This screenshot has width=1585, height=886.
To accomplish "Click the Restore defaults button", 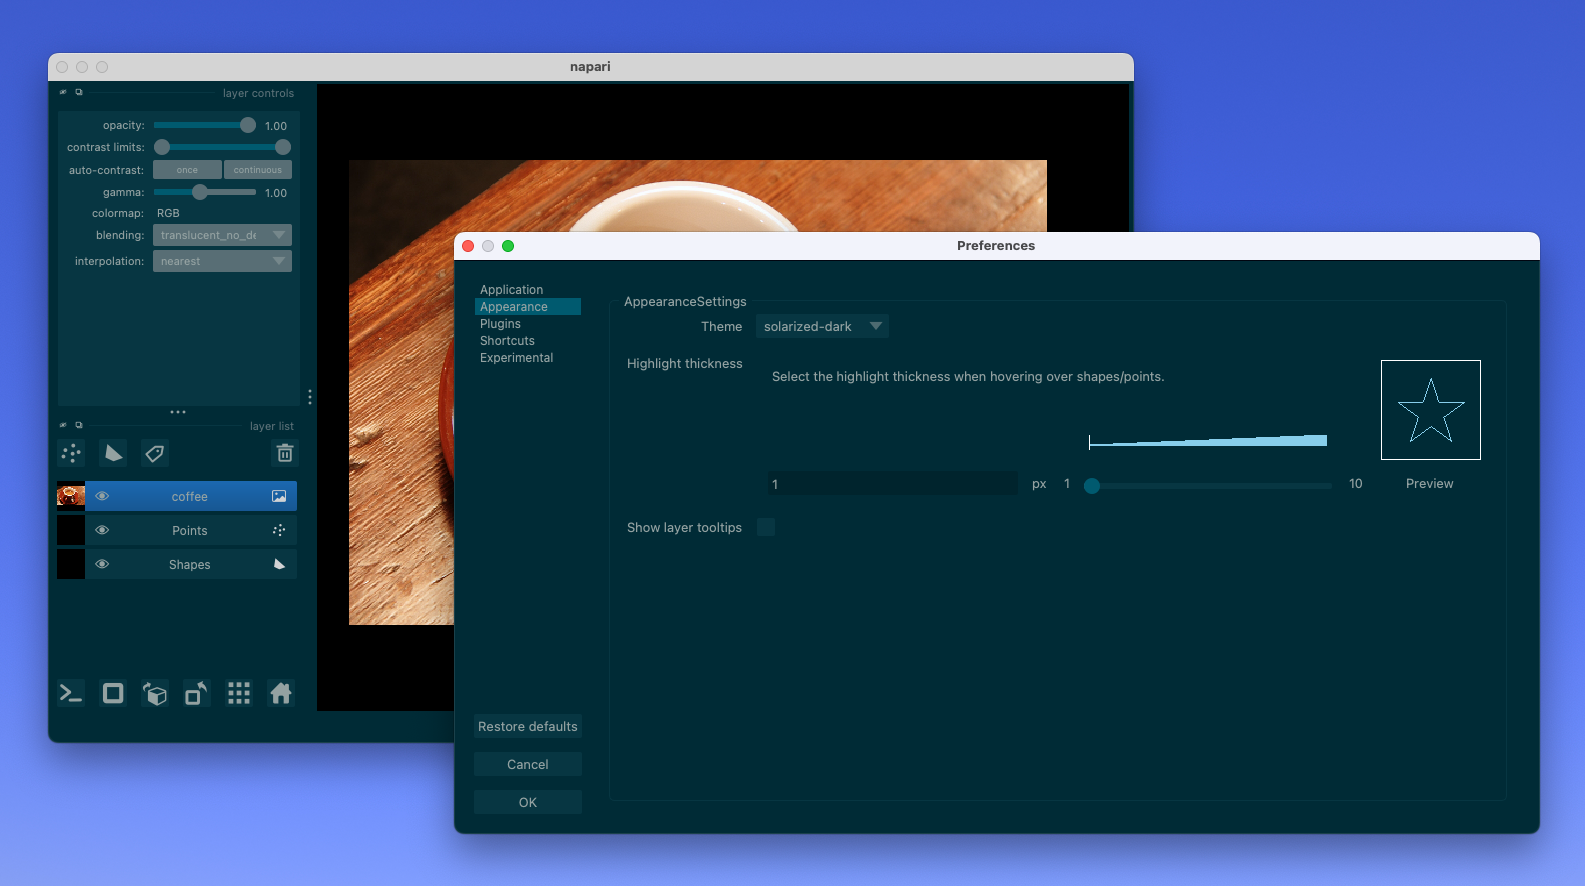I will (x=527, y=727).
